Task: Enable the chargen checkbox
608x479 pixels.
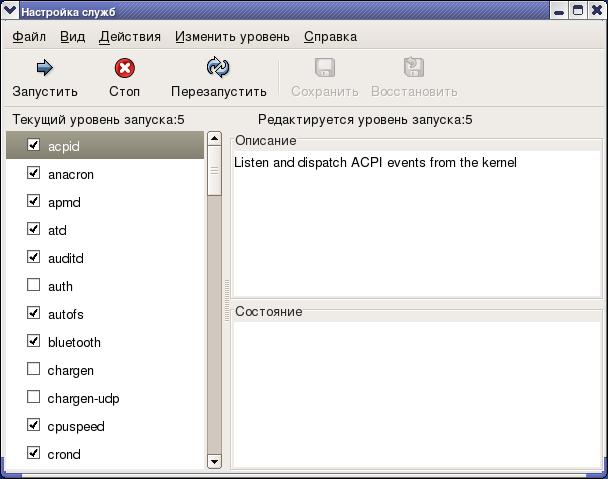Action: click(33, 368)
